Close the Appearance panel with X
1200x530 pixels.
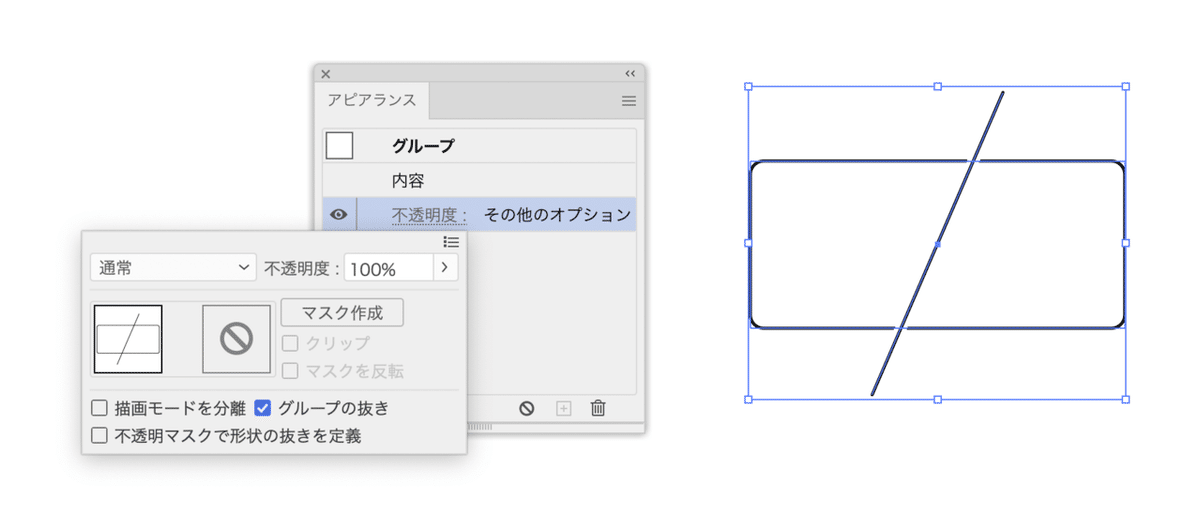[325, 74]
